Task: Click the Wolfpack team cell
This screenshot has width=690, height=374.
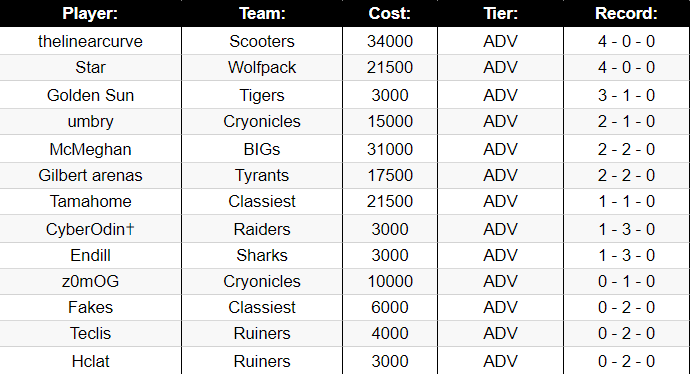Action: pos(262,67)
